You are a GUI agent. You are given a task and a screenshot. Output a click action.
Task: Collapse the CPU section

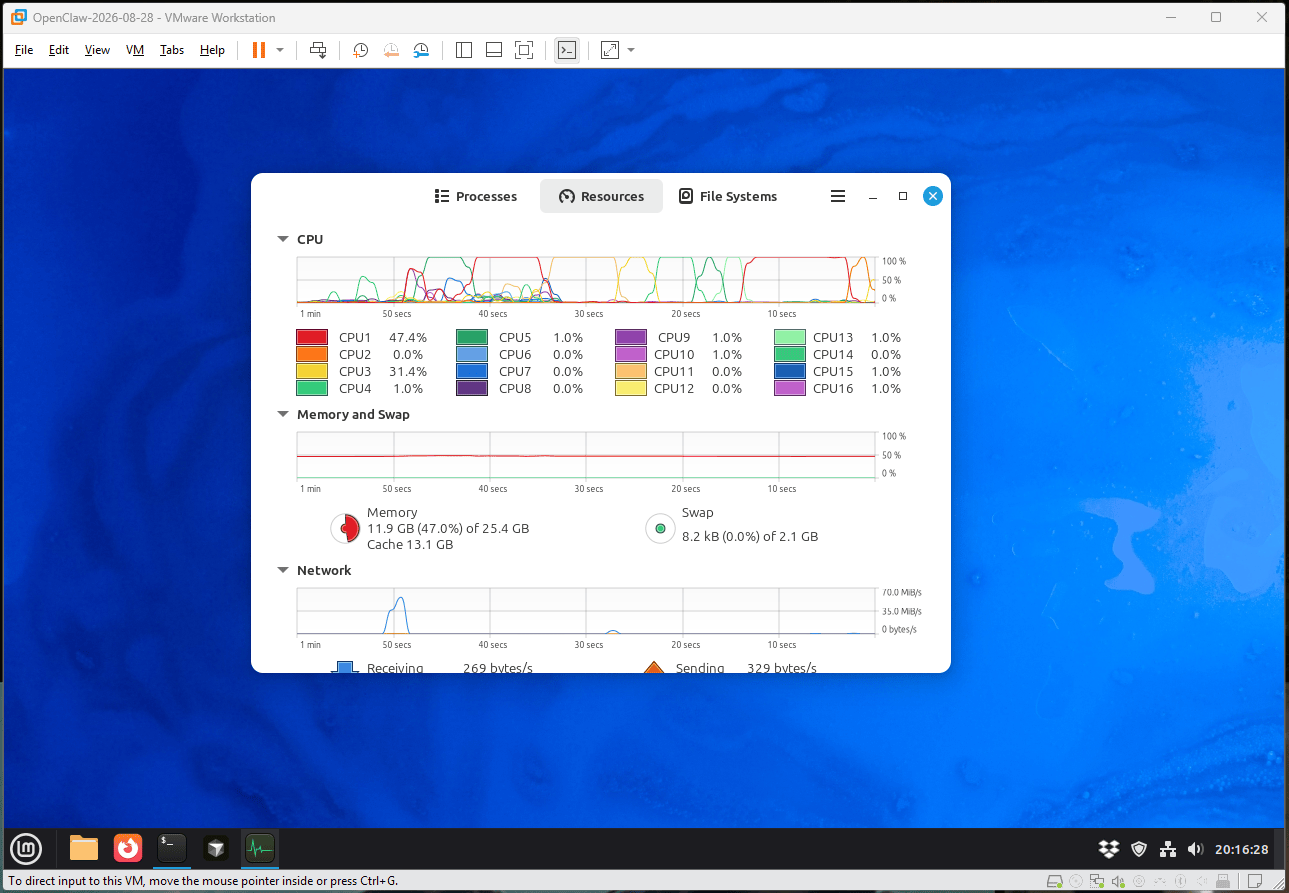click(x=283, y=240)
